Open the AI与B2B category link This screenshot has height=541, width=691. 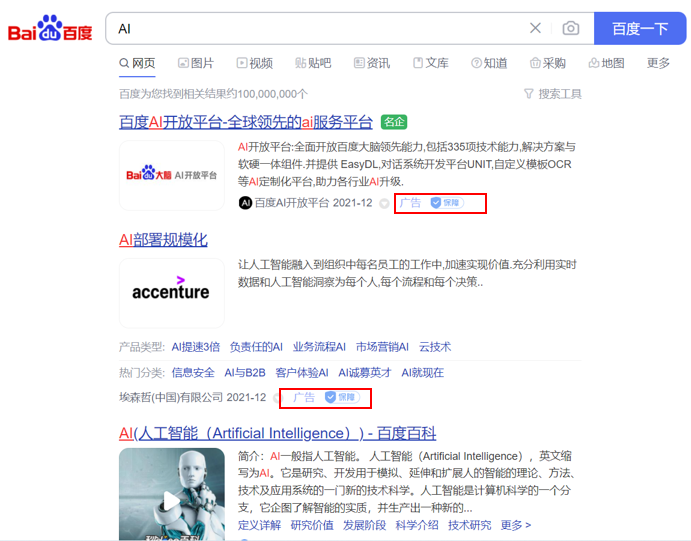[x=245, y=373]
